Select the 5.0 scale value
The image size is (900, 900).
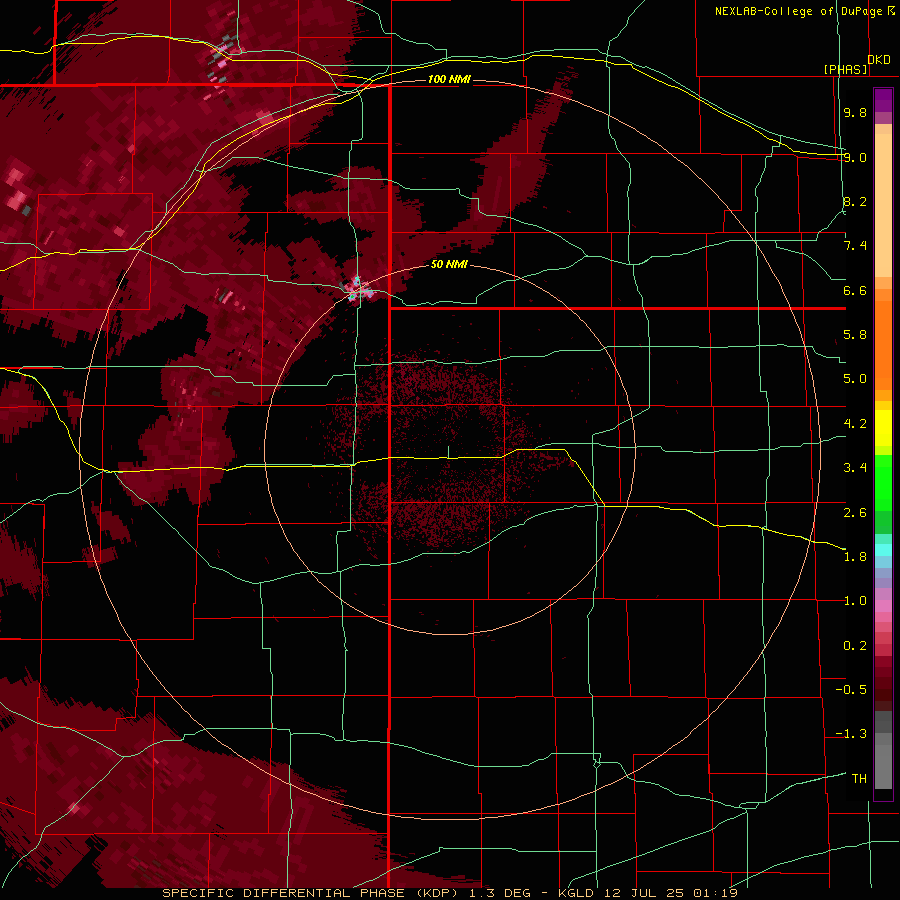click(x=855, y=379)
